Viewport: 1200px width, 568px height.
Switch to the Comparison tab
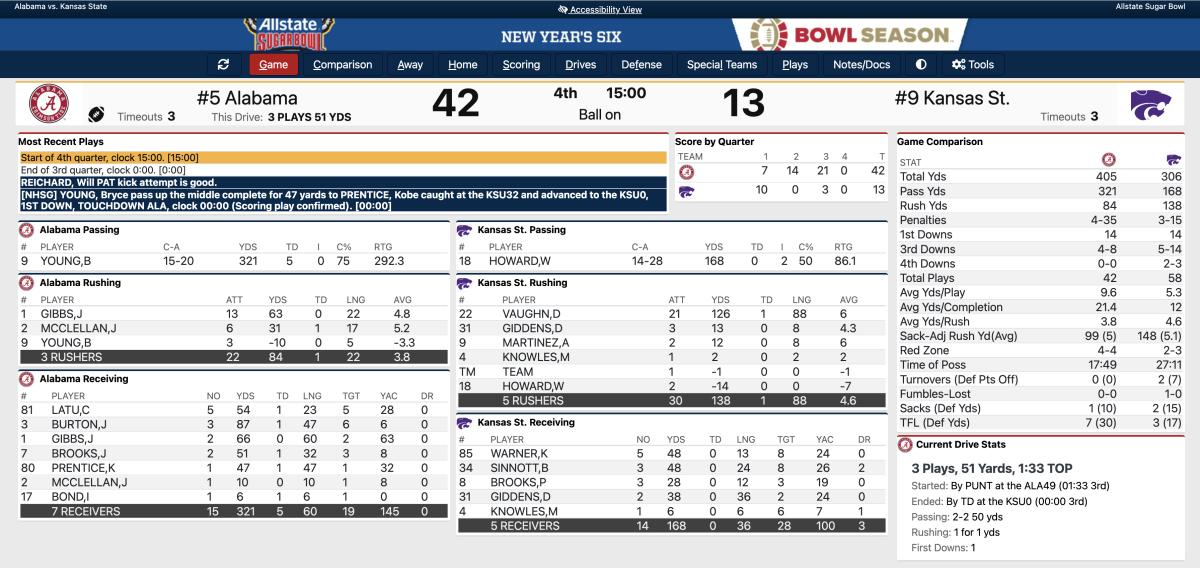click(x=342, y=65)
